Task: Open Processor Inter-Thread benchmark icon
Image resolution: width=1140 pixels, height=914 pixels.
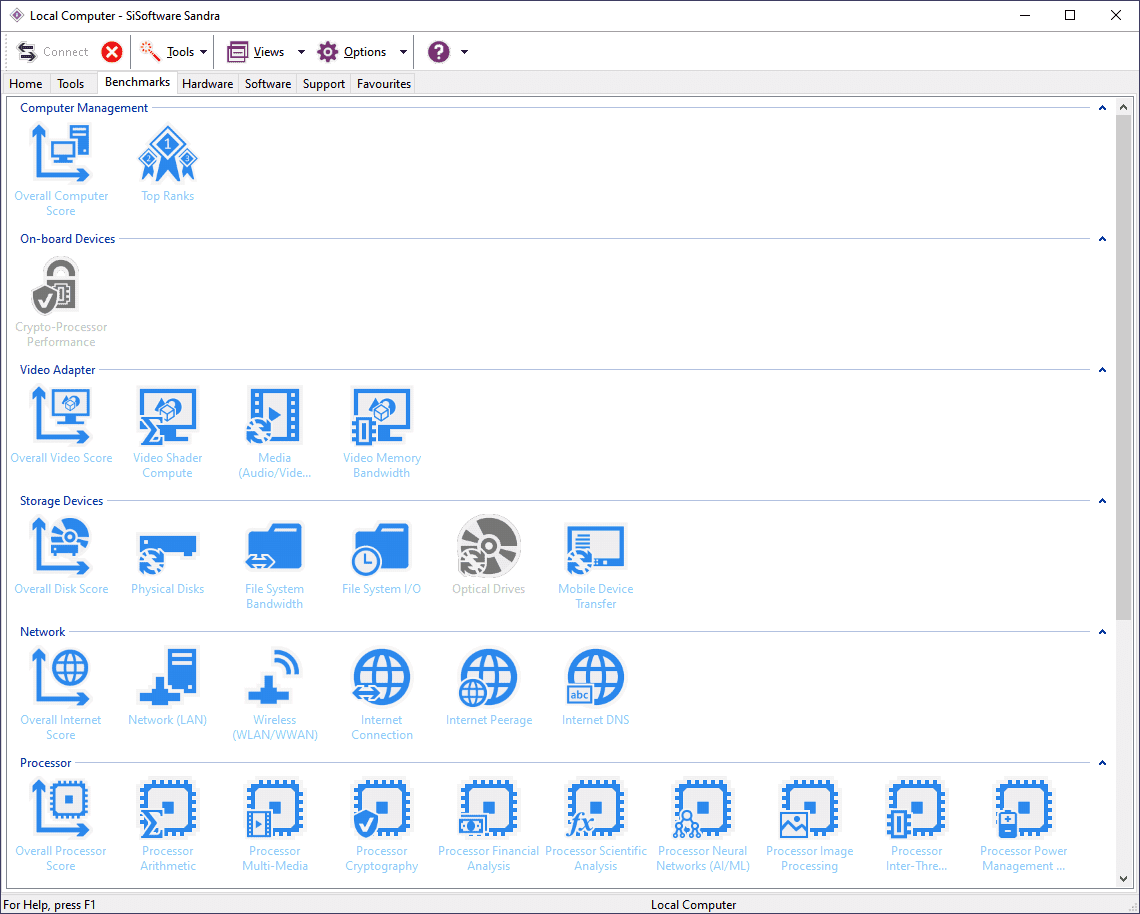Action: tap(916, 825)
